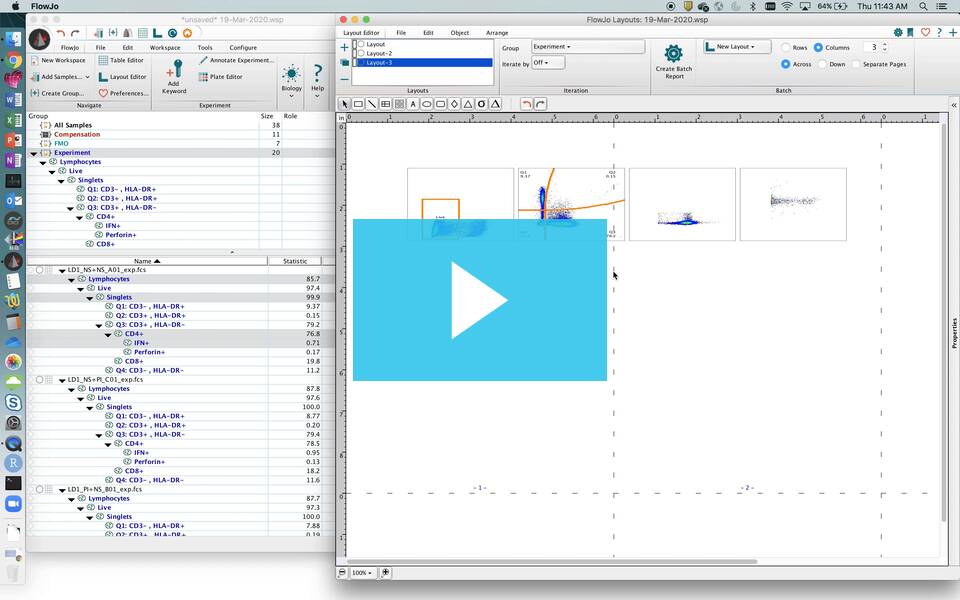Image resolution: width=960 pixels, height=600 pixels.
Task: Click the columns count field showing 3
Action: point(872,47)
